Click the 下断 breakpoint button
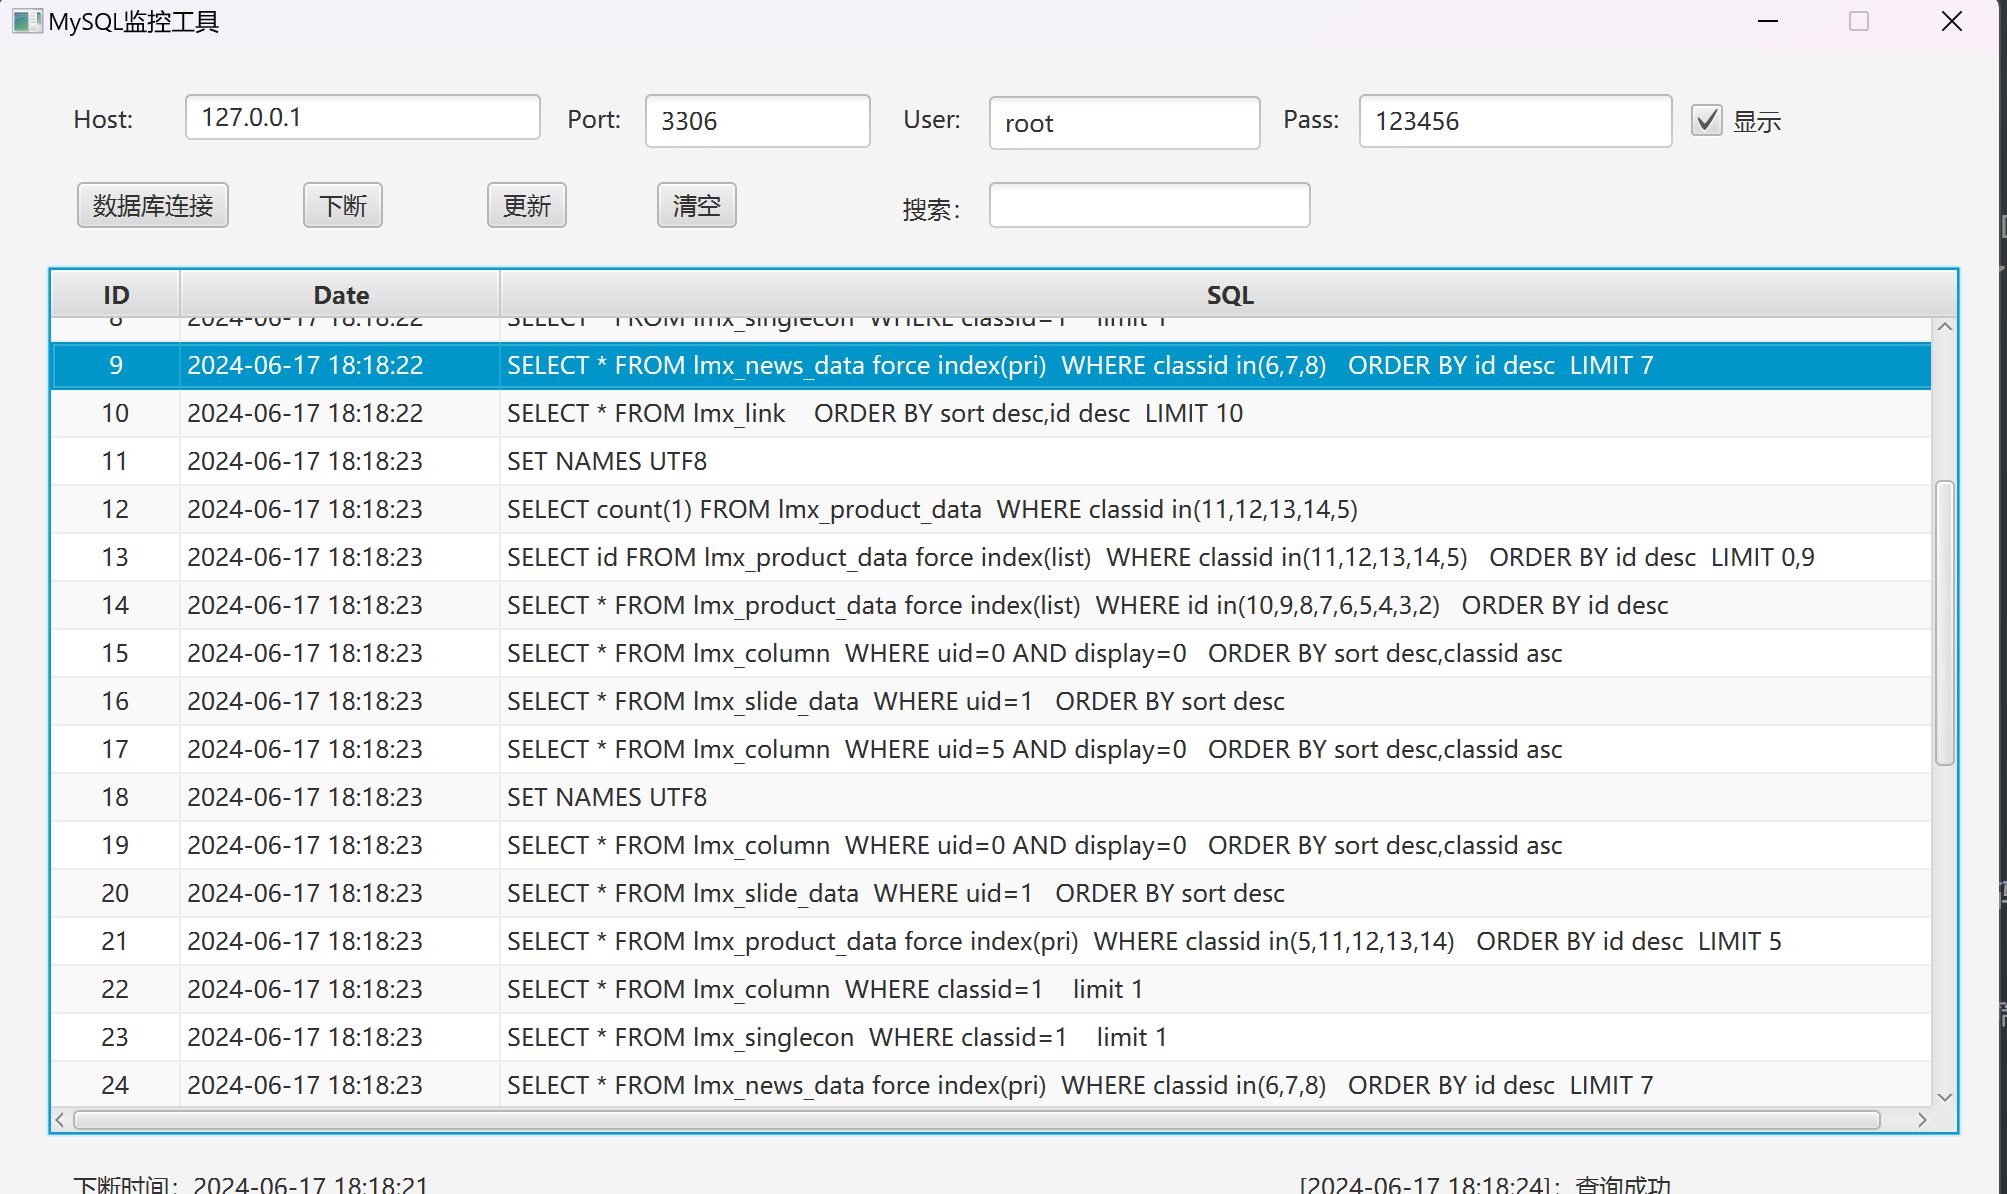 tap(343, 205)
